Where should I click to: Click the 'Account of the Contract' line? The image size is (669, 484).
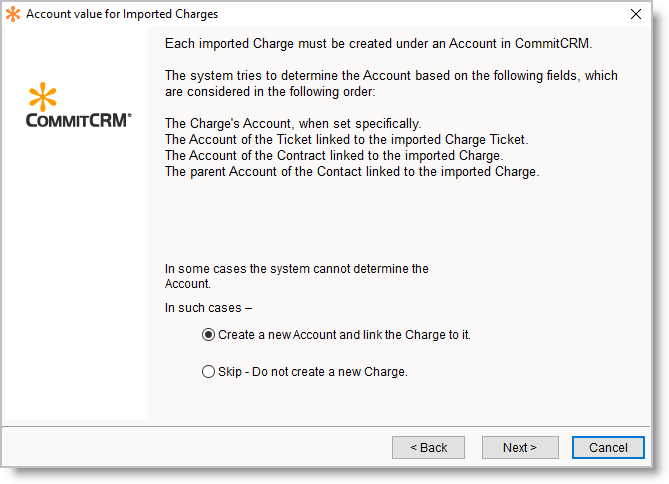[333, 155]
